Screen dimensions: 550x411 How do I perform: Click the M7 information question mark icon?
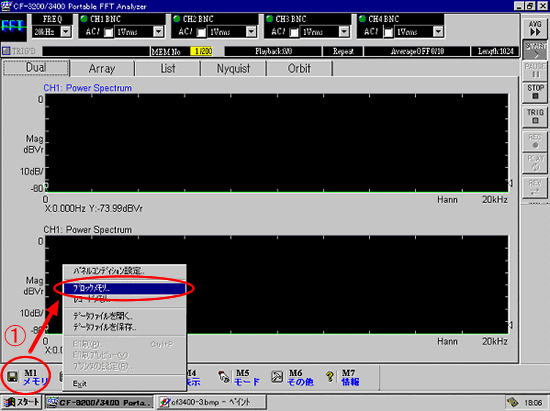pos(330,377)
